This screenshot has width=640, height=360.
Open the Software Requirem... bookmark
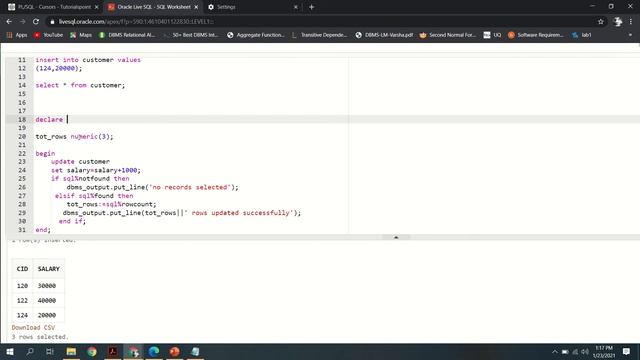click(x=536, y=35)
